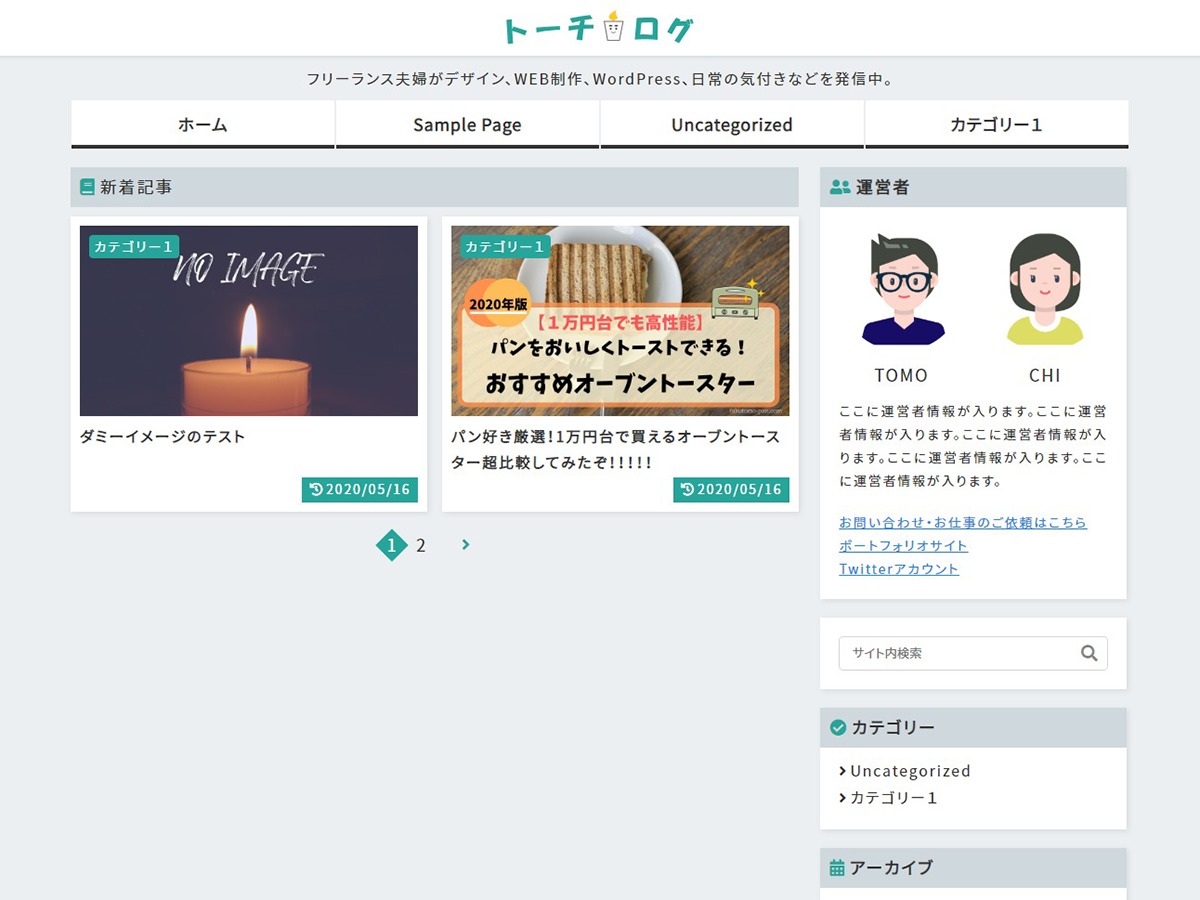Click the サイト内検索 search field
The image size is (1200, 900).
coord(973,653)
